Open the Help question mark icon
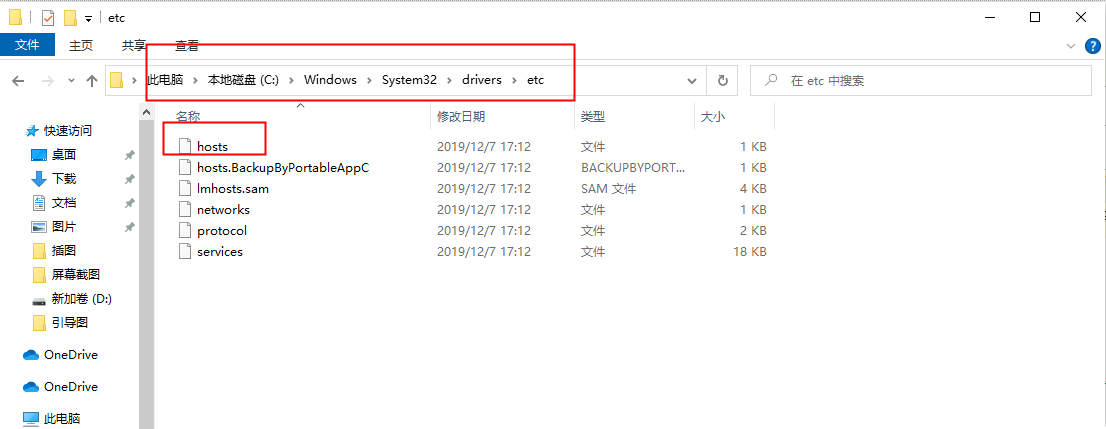The width and height of the screenshot is (1106, 429). (x=1091, y=46)
